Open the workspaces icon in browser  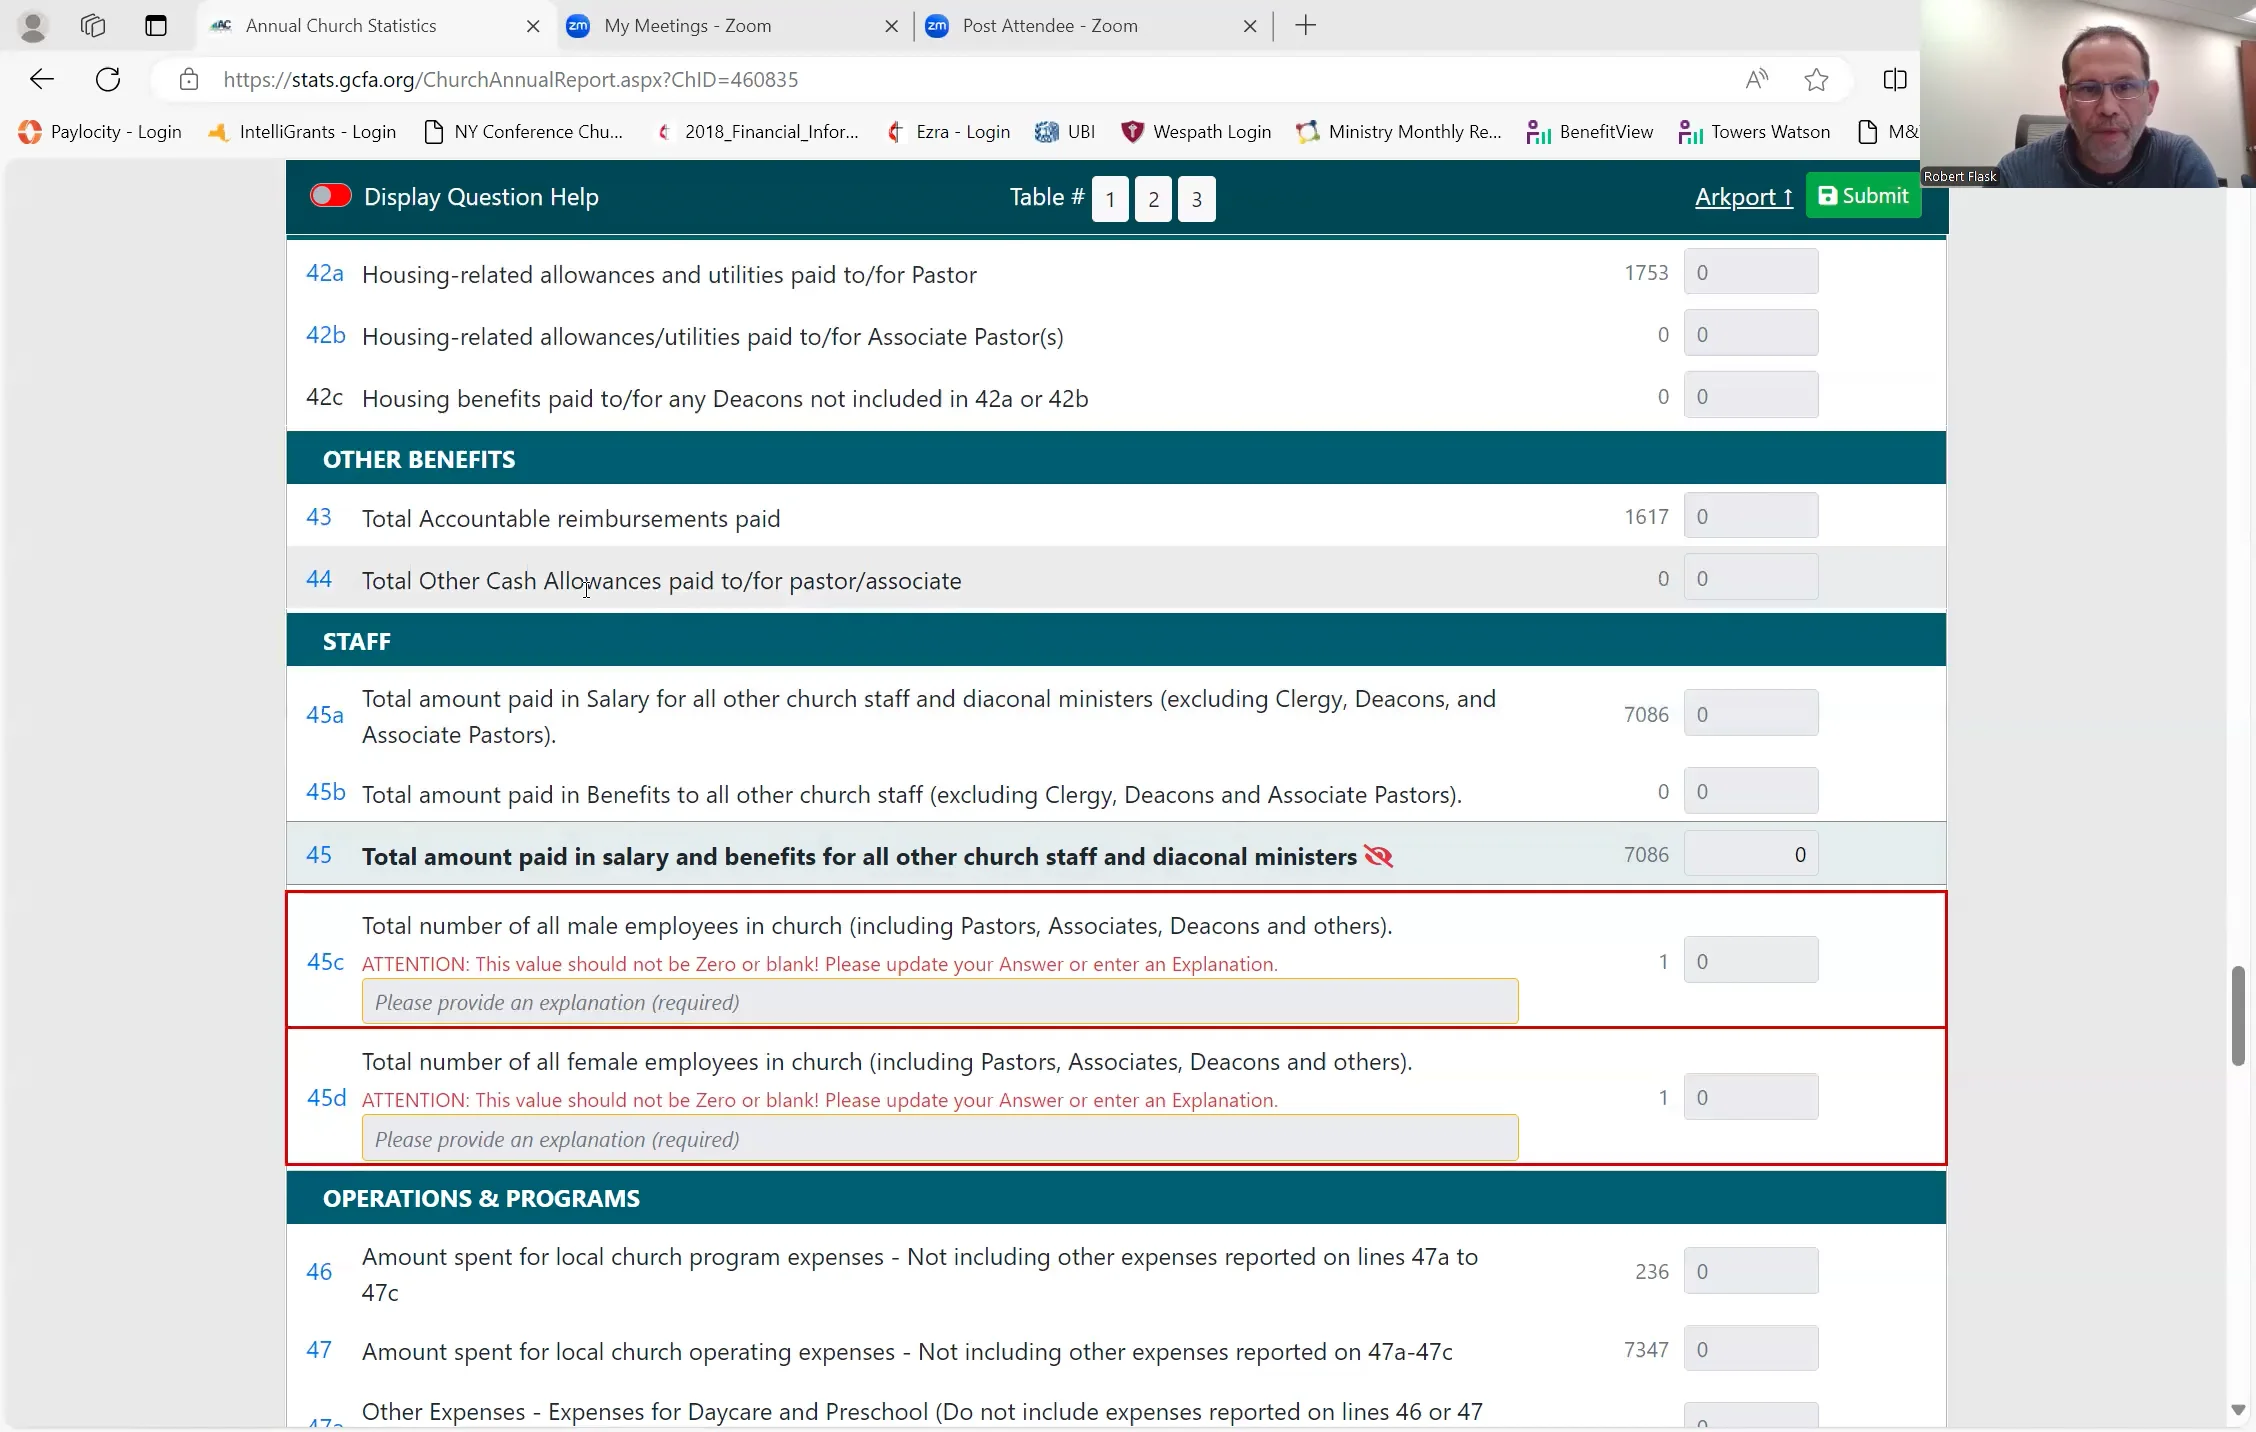point(93,26)
